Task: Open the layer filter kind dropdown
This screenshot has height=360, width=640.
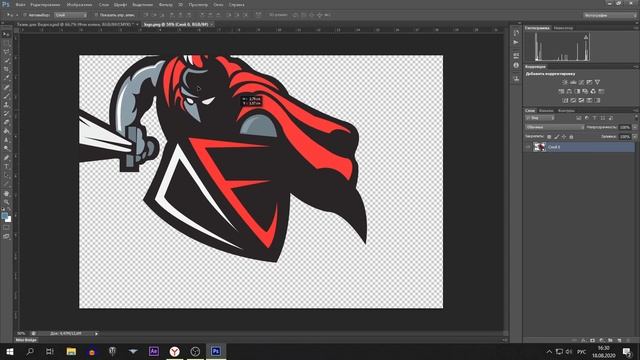Action: point(540,118)
